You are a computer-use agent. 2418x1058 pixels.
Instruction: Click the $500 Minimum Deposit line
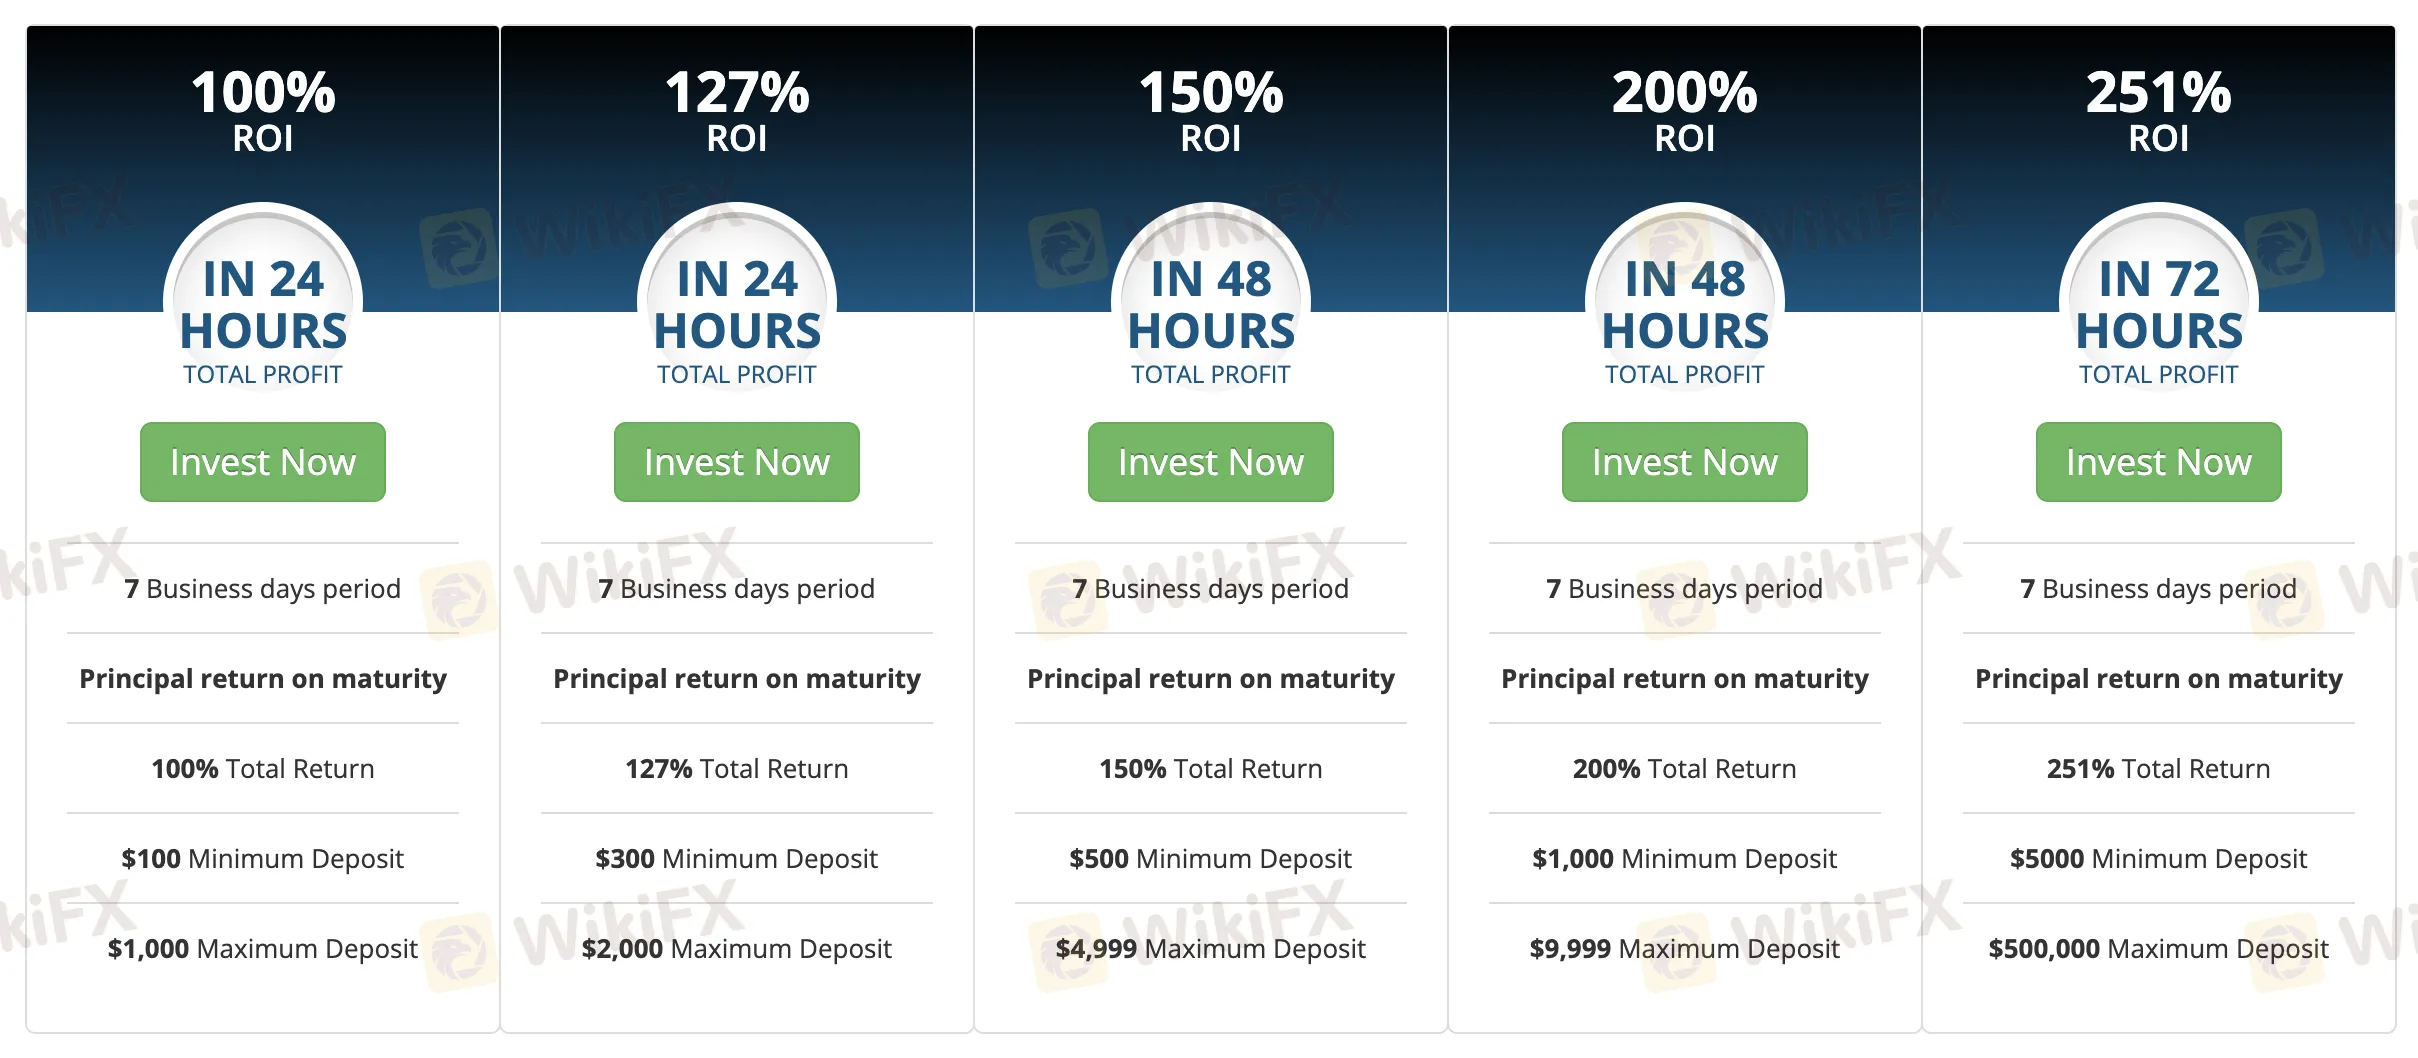[x=1211, y=859]
